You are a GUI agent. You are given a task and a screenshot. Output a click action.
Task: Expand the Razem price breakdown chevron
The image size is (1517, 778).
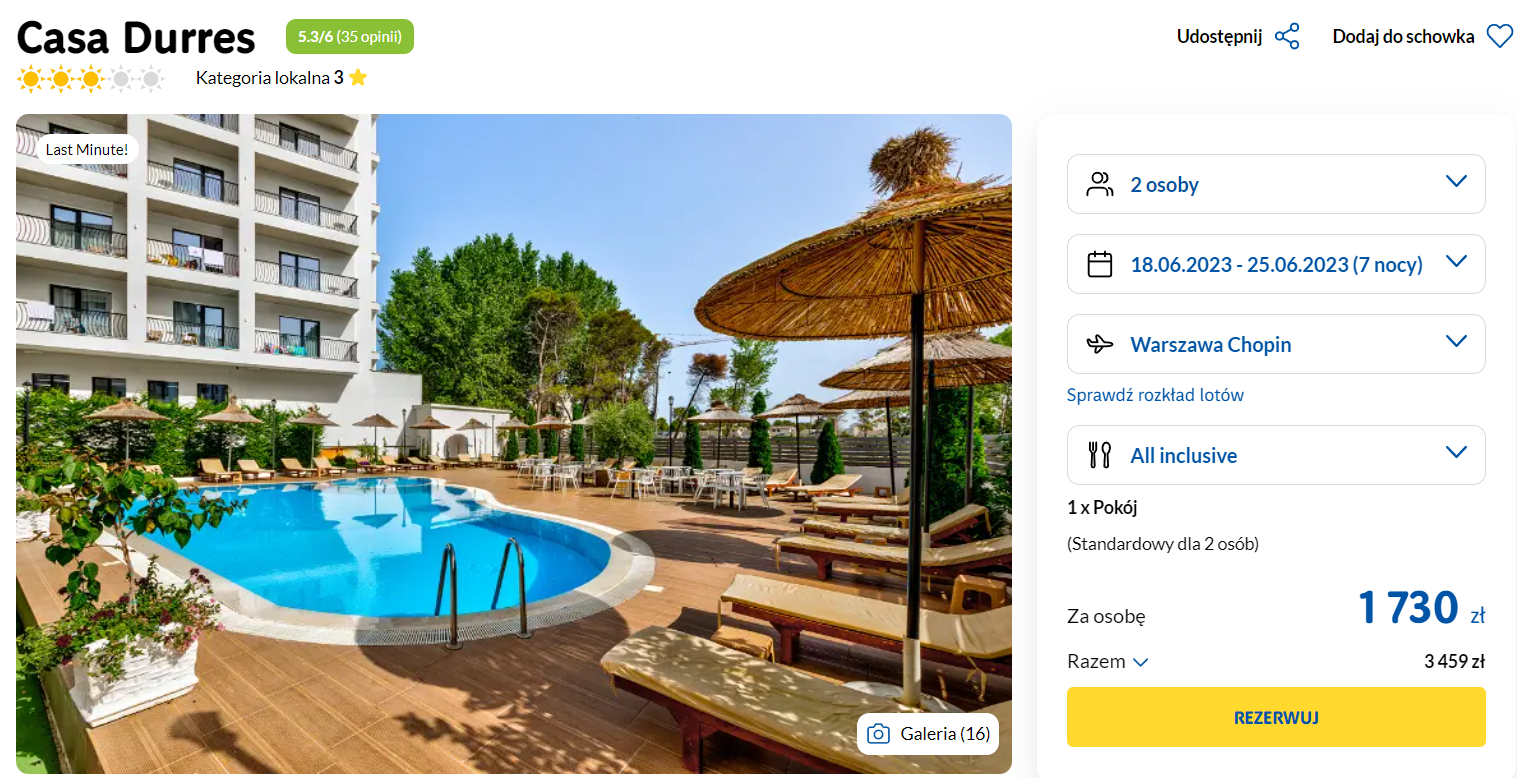pyautogui.click(x=1140, y=662)
